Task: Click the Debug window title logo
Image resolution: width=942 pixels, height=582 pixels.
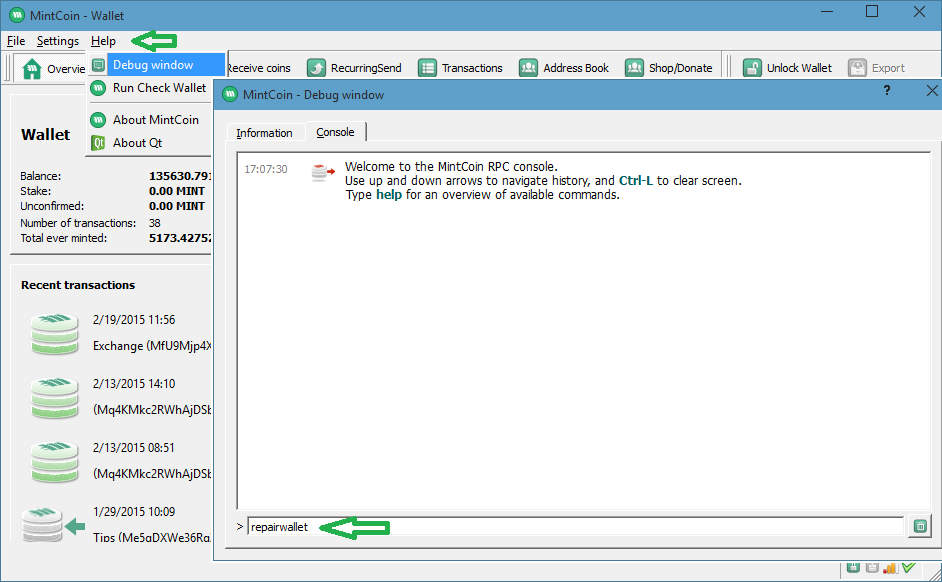Action: (x=230, y=95)
